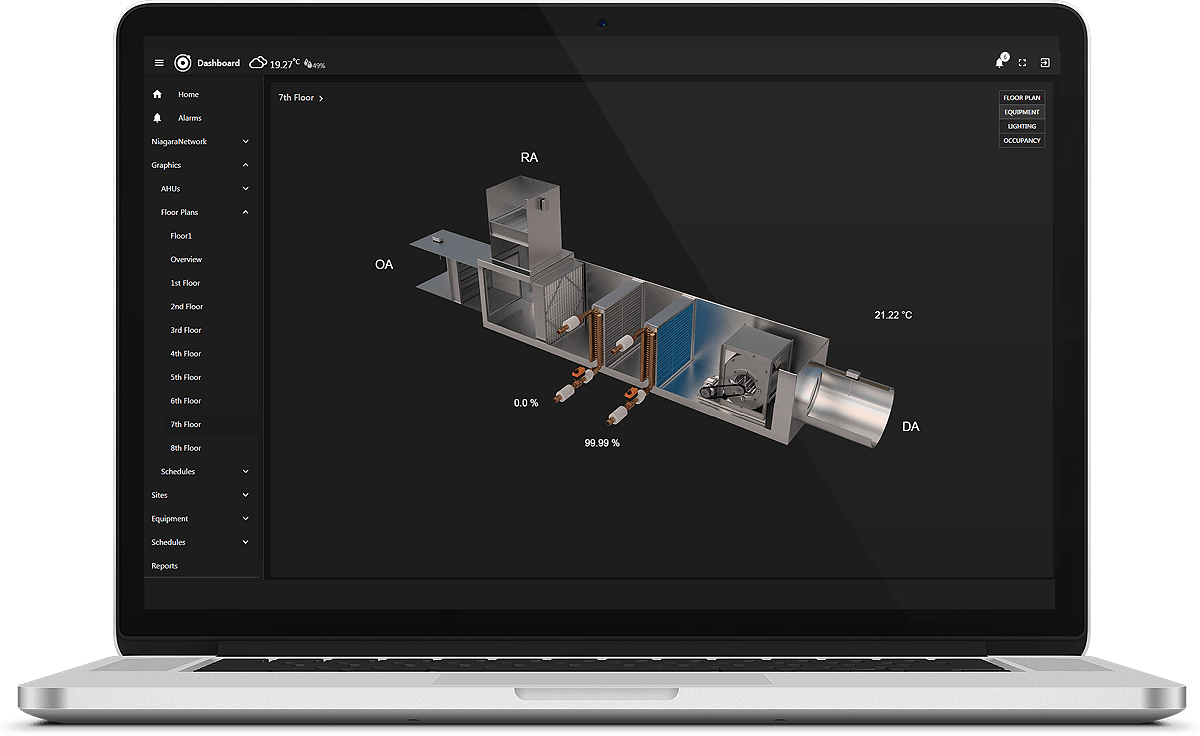Open Reports from the sidebar
Viewport: 1200px width, 736px height.
click(x=164, y=566)
